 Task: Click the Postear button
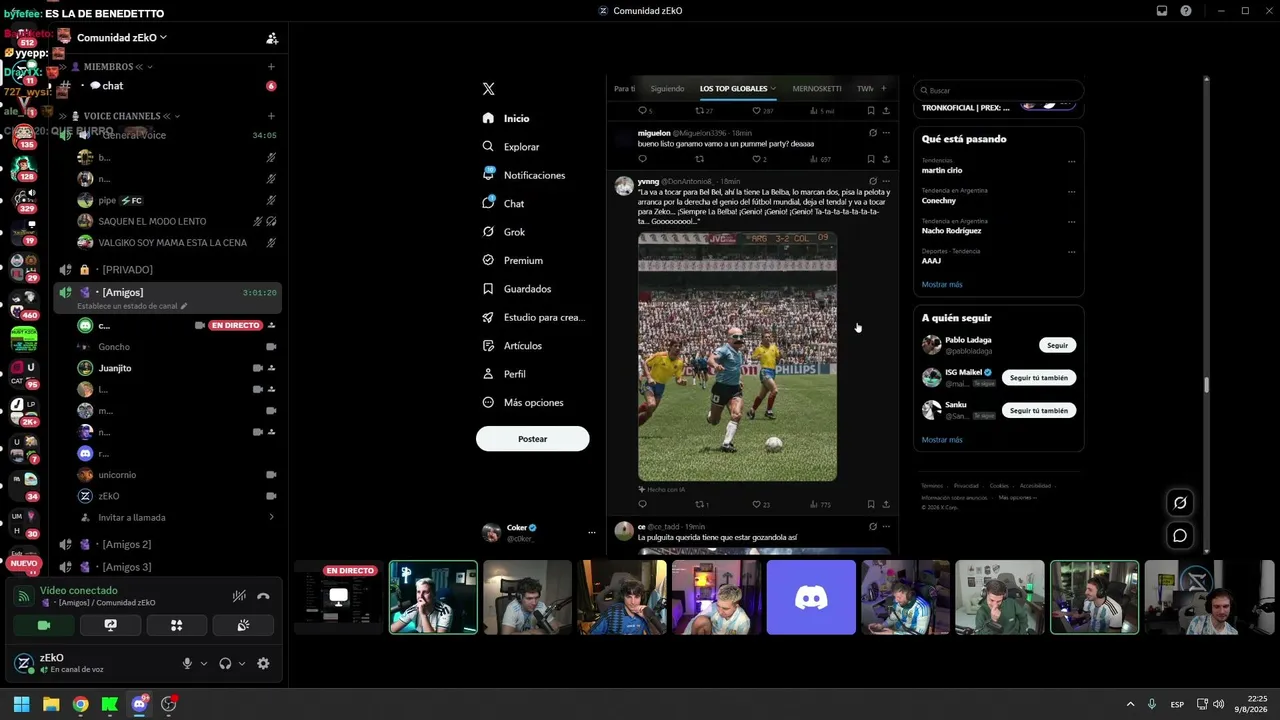pos(533,439)
